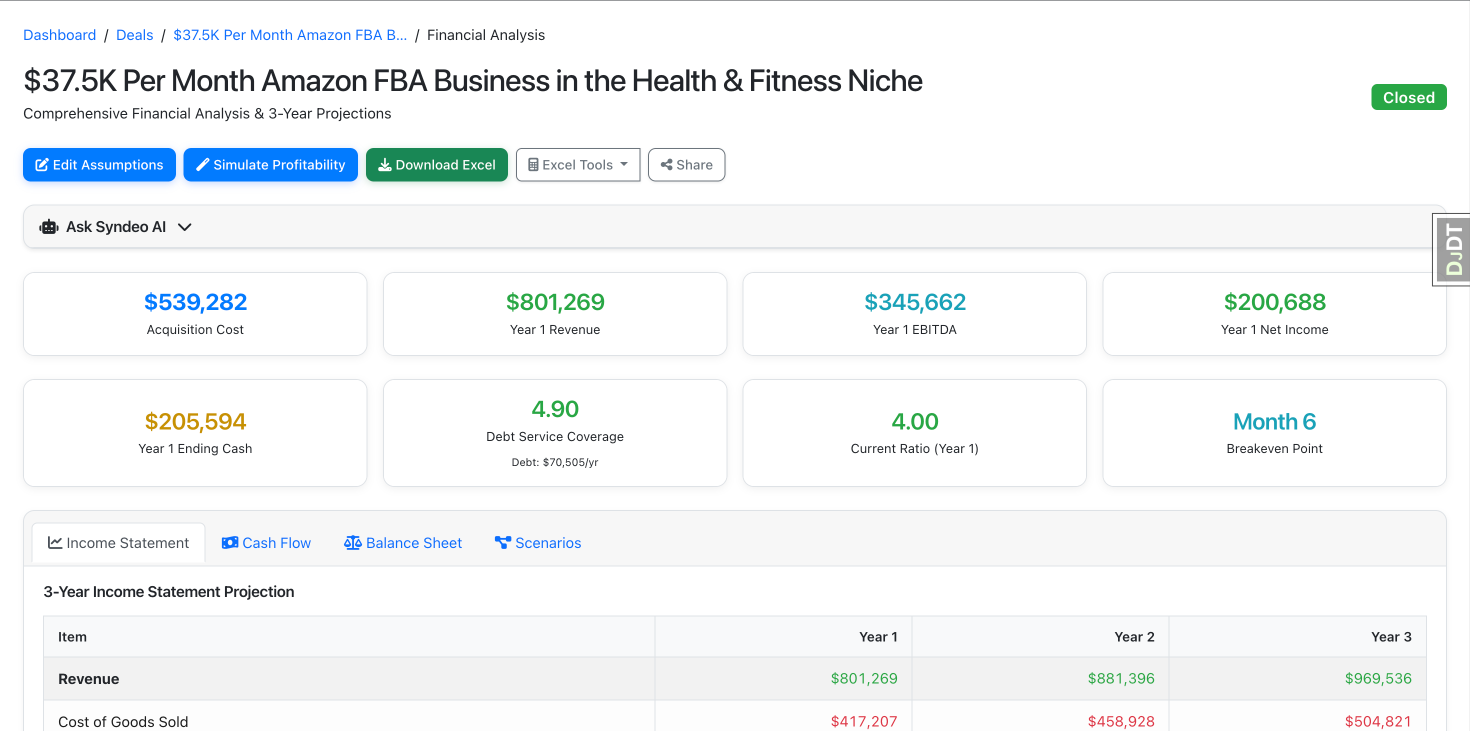
Task: Click the Closed status badge
Action: pyautogui.click(x=1409, y=97)
